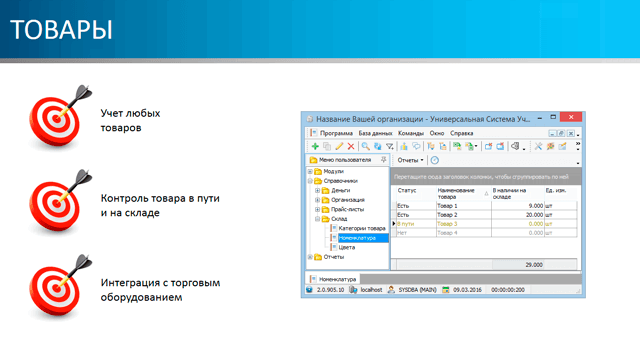Pin the Меню пользователя panel
The image size is (640, 360).
(x=383, y=160)
